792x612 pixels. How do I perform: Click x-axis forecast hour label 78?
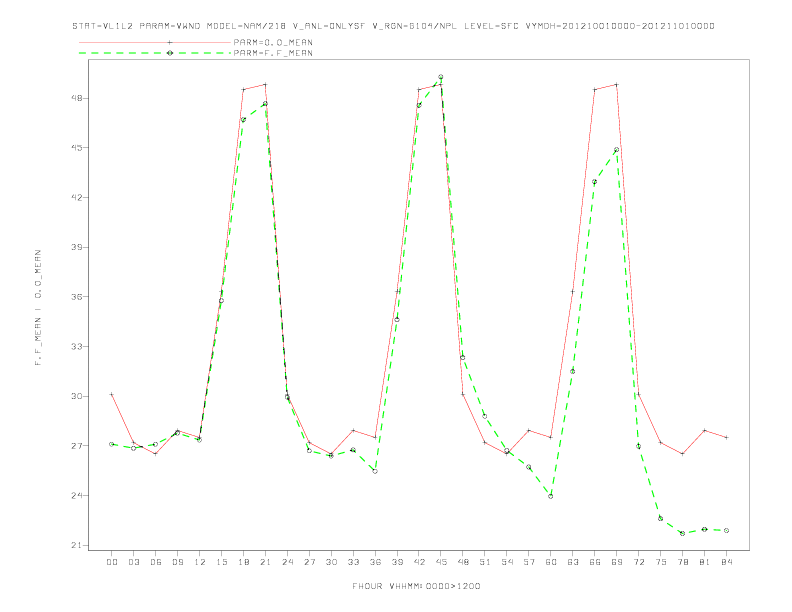(x=683, y=562)
